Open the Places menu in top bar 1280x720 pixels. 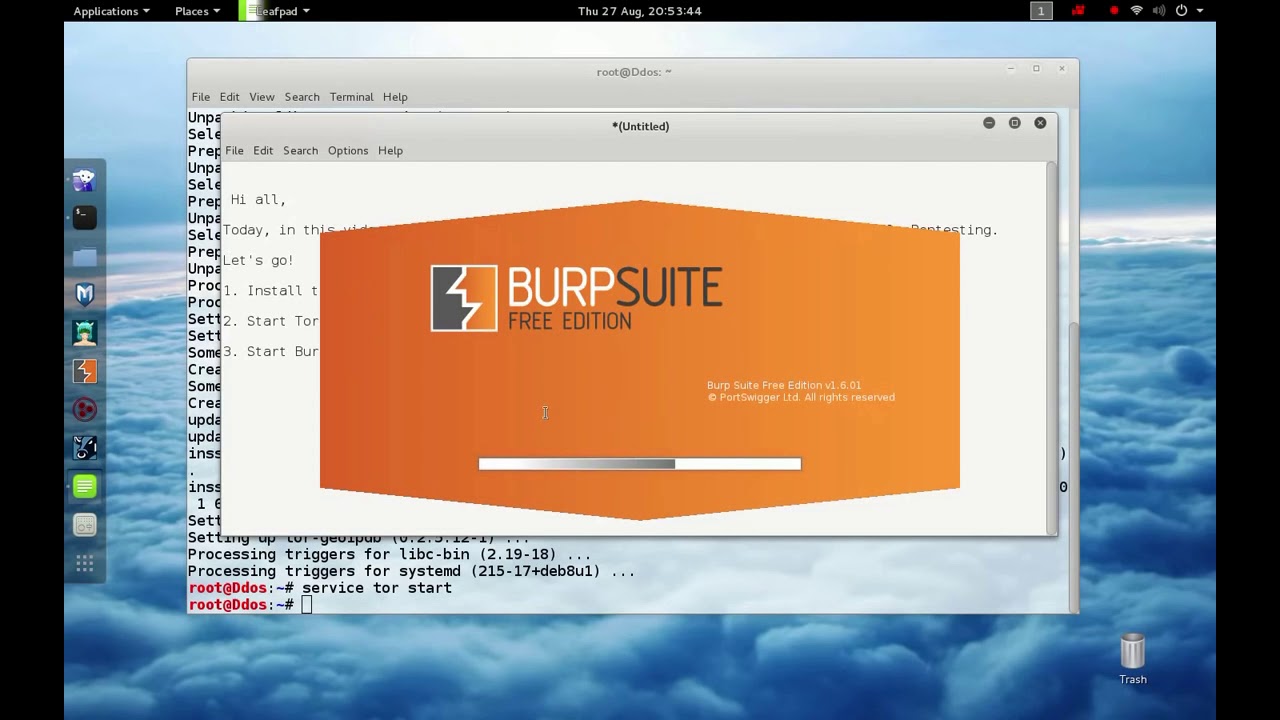click(197, 11)
